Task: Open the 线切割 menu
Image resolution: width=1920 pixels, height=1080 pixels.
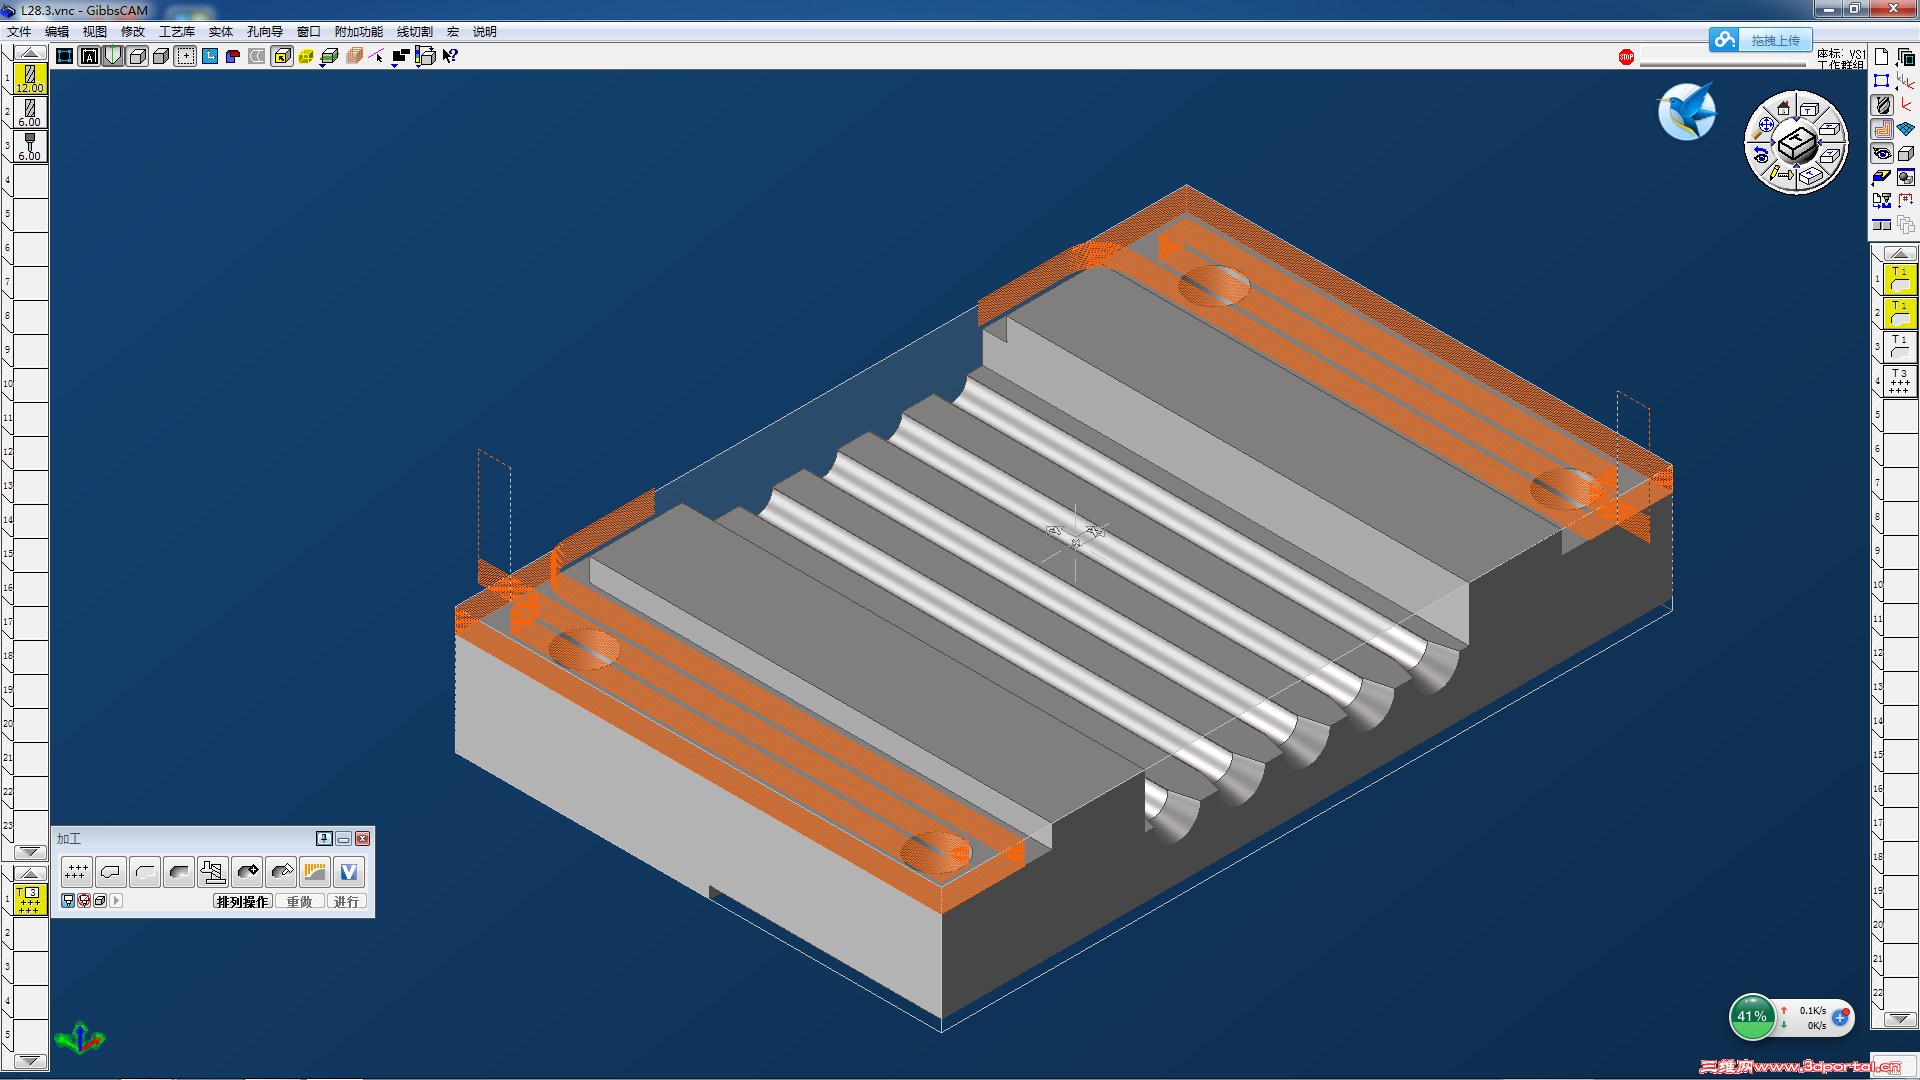Action: (414, 32)
